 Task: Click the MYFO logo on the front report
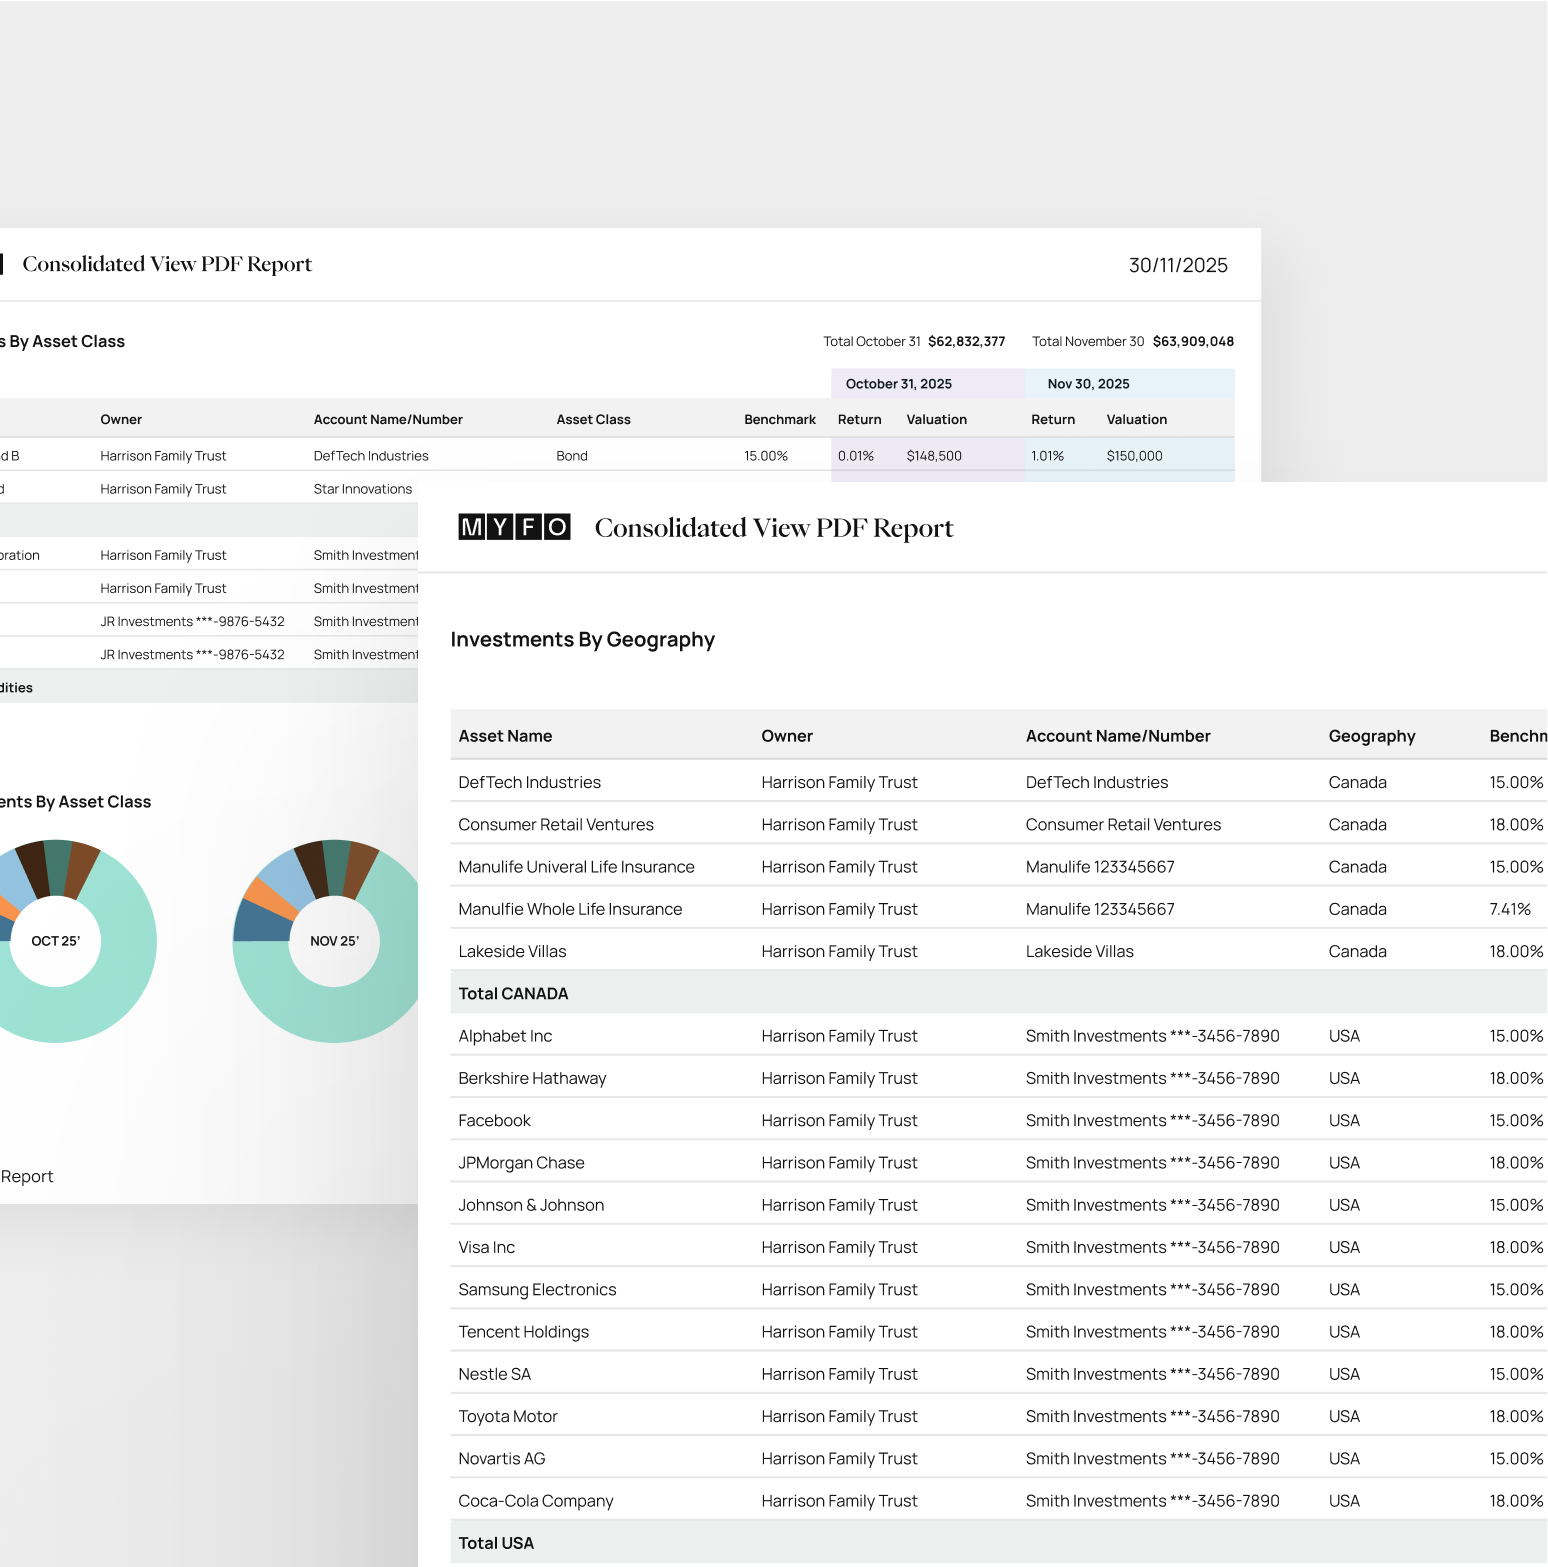pyautogui.click(x=514, y=527)
